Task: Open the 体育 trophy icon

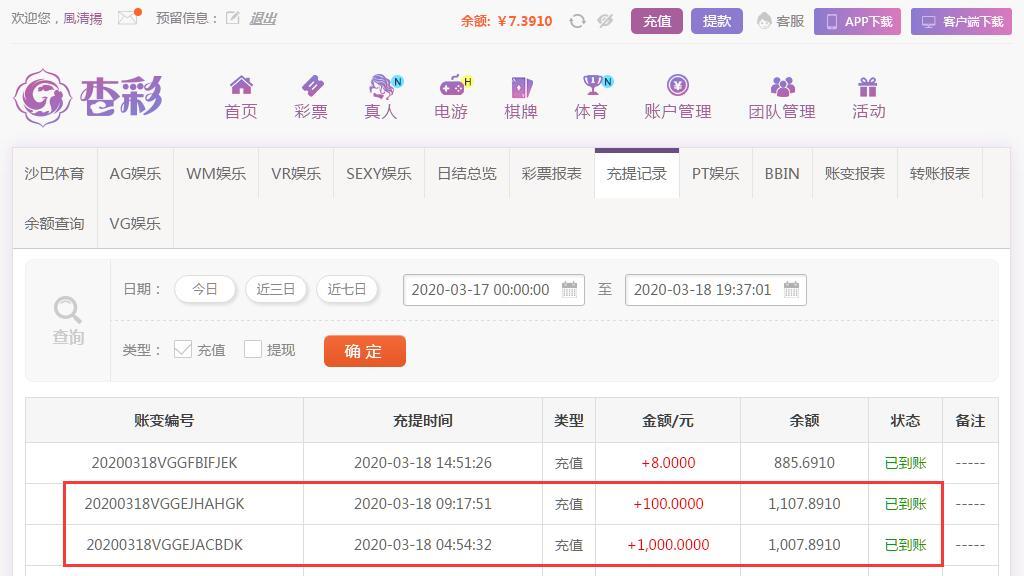Action: pos(594,85)
